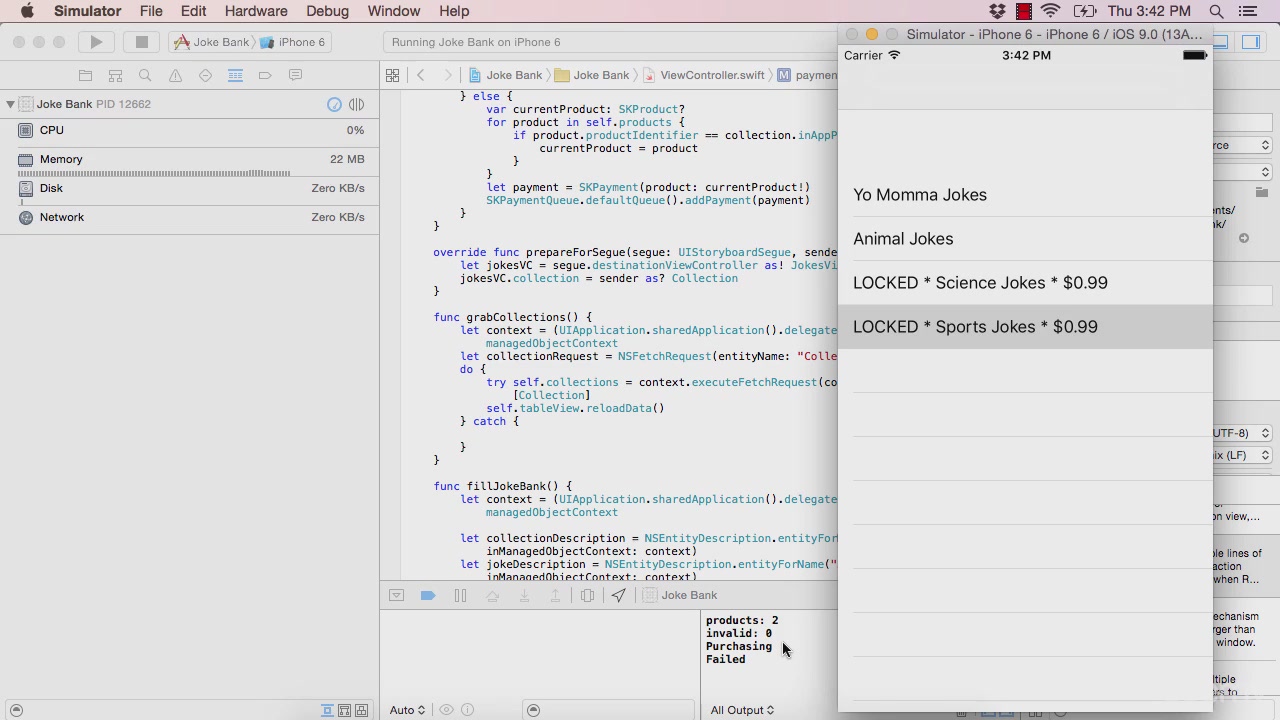
Task: Collapse the Joke Bank process disclosure triangle
Action: 10,104
